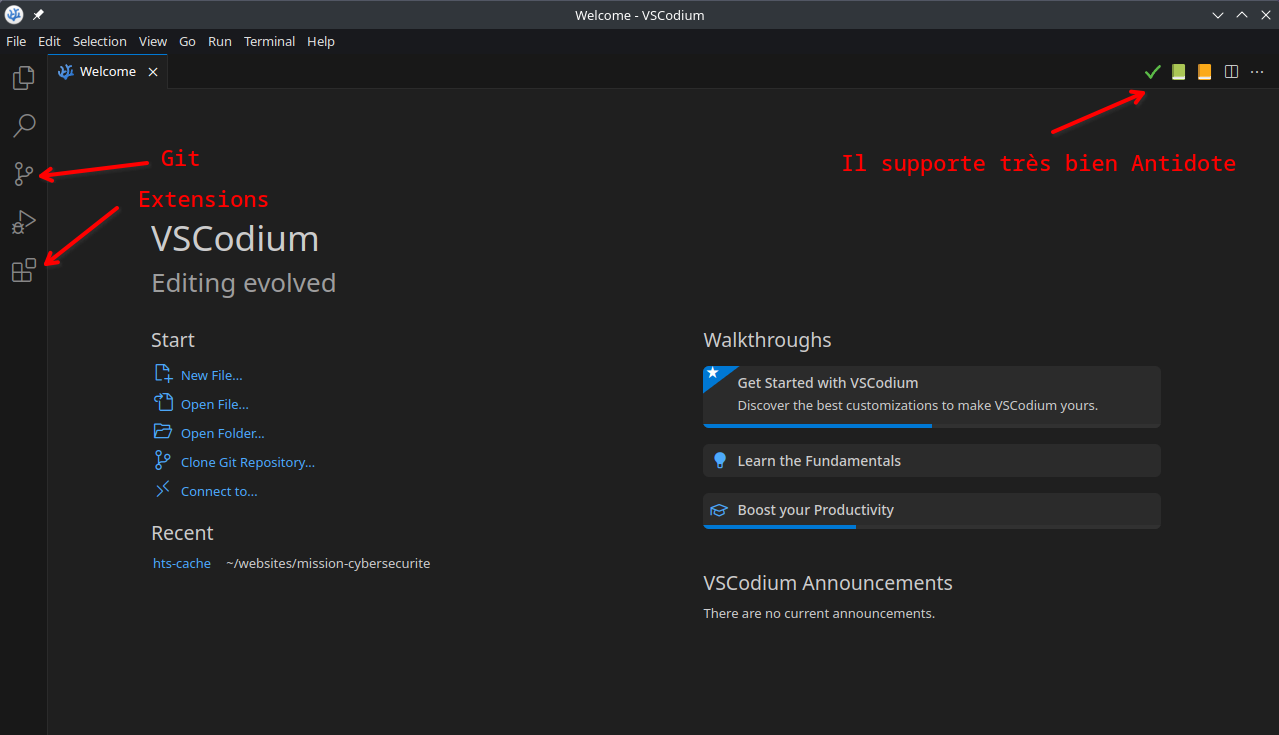This screenshot has width=1279, height=735.
Task: Open the Run and Debug sidebar icon
Action: tap(23, 221)
